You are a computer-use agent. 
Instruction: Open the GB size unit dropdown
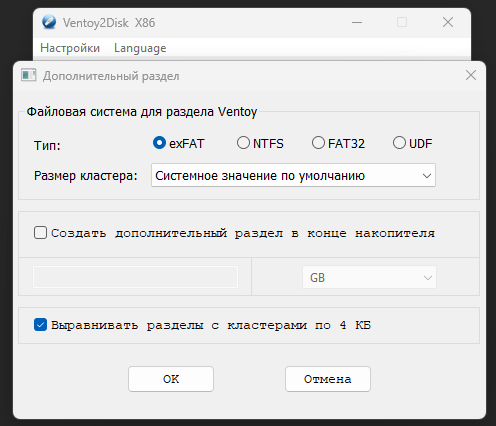(369, 277)
